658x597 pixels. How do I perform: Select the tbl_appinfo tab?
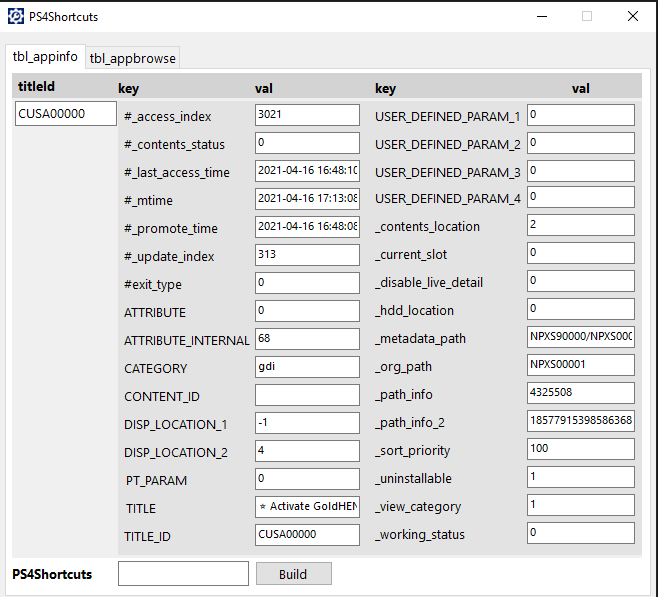(45, 56)
